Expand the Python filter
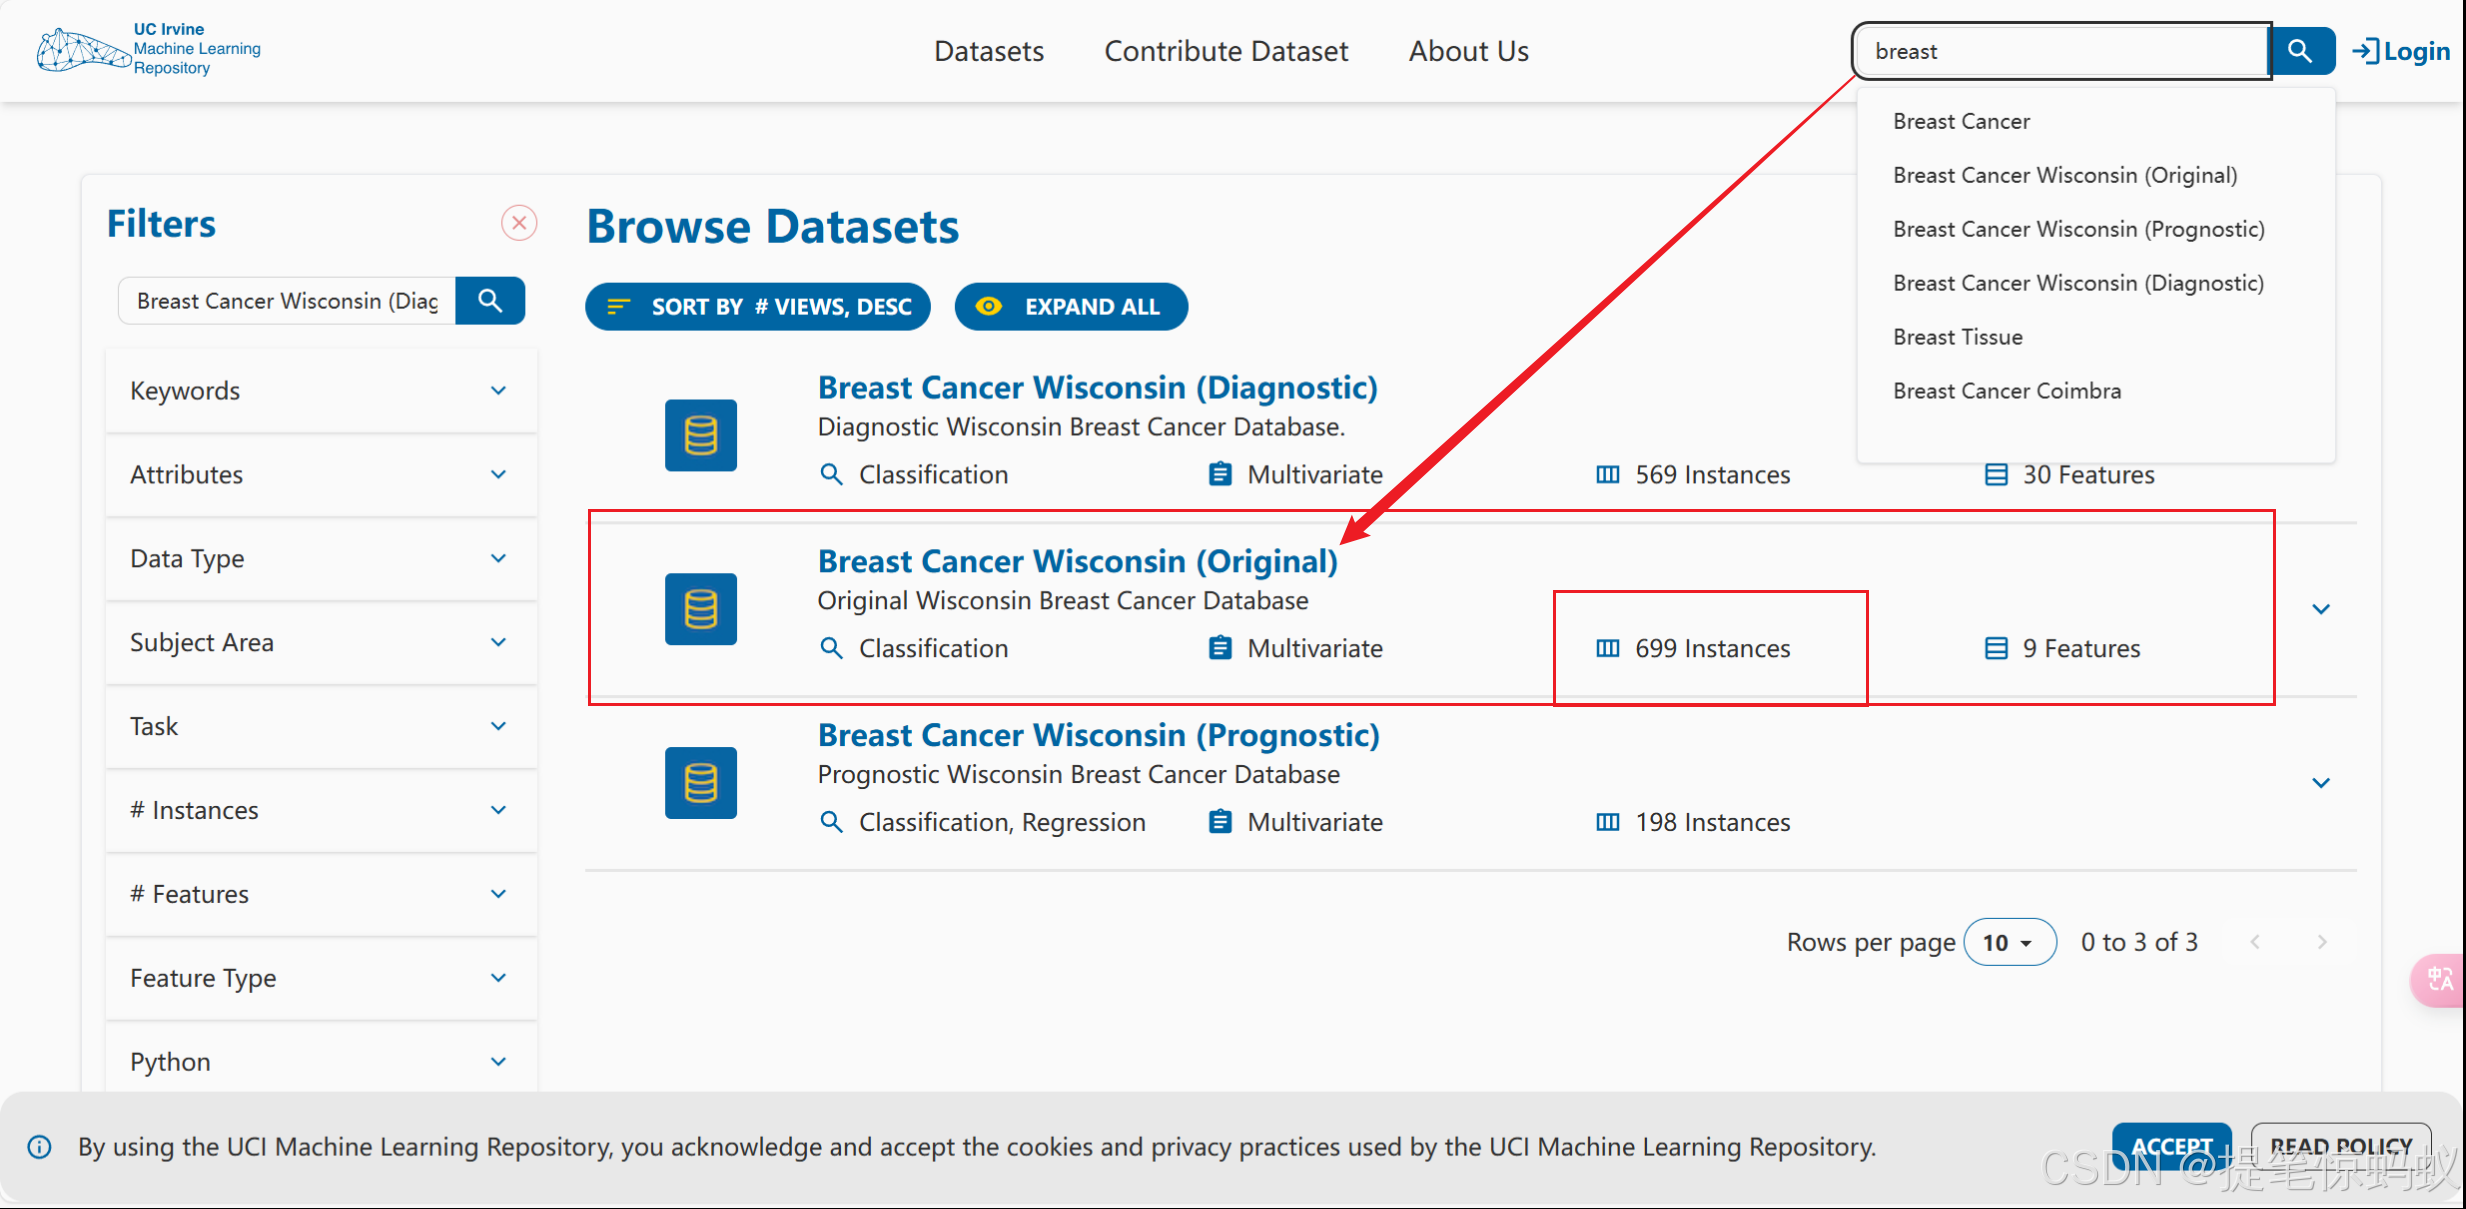This screenshot has width=2466, height=1209. point(321,1062)
